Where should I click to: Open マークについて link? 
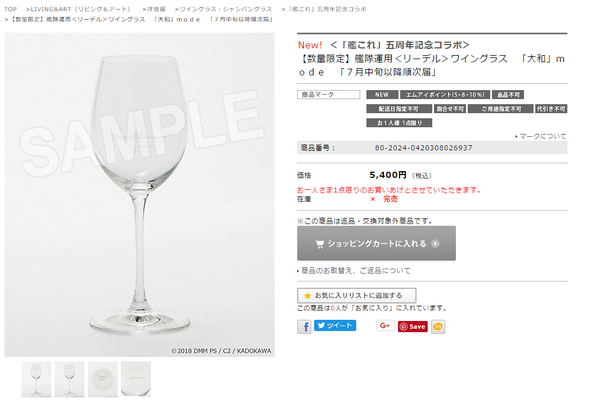[x=543, y=136]
